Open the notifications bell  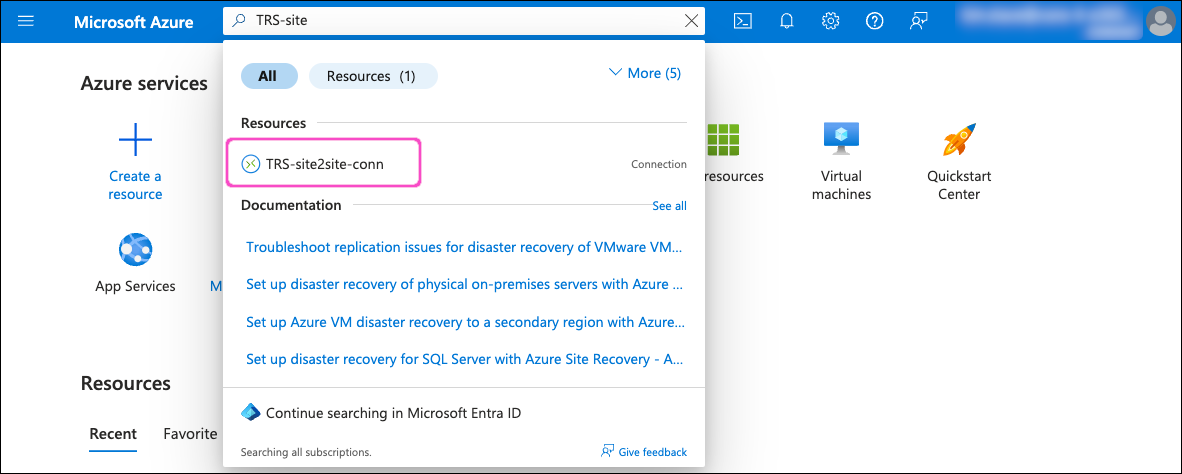[x=787, y=21]
